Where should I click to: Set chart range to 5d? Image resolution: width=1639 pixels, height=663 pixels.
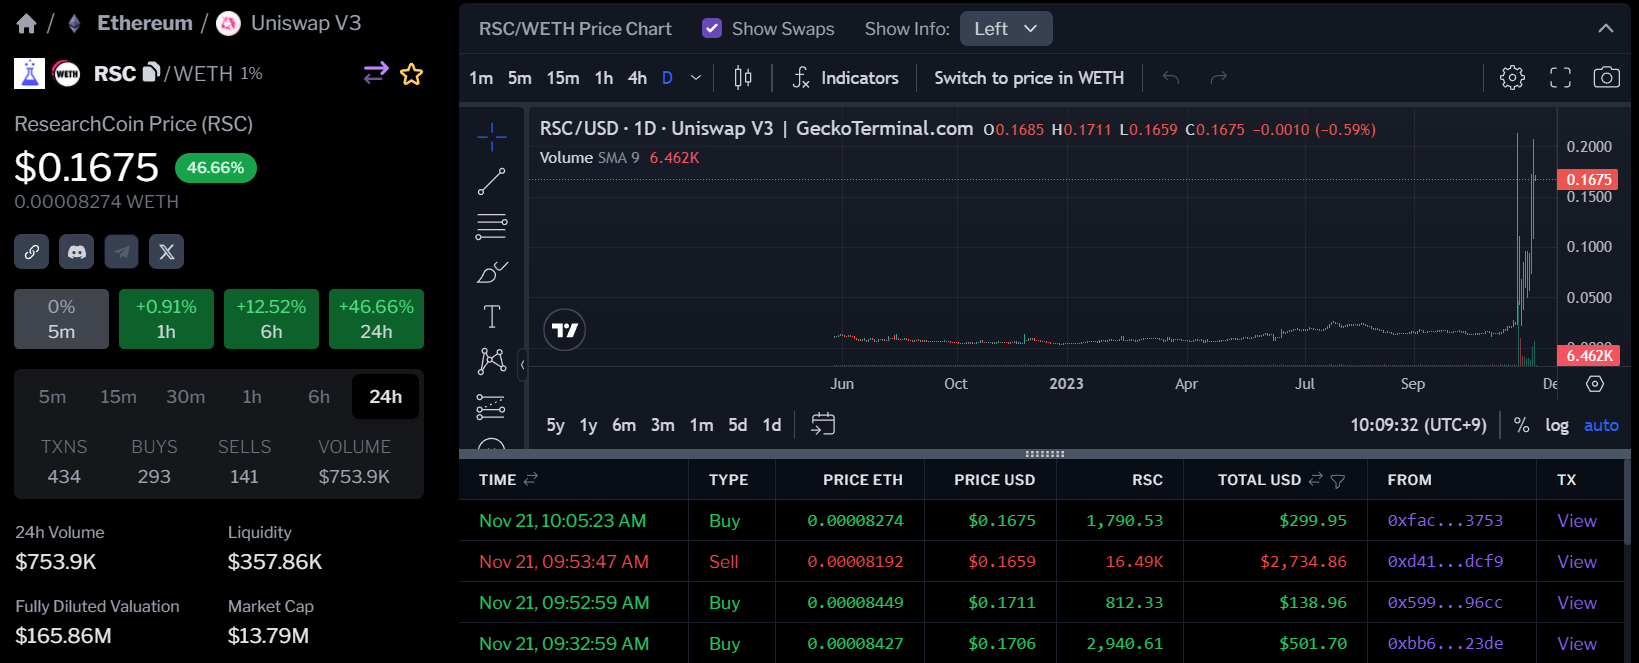tap(738, 425)
